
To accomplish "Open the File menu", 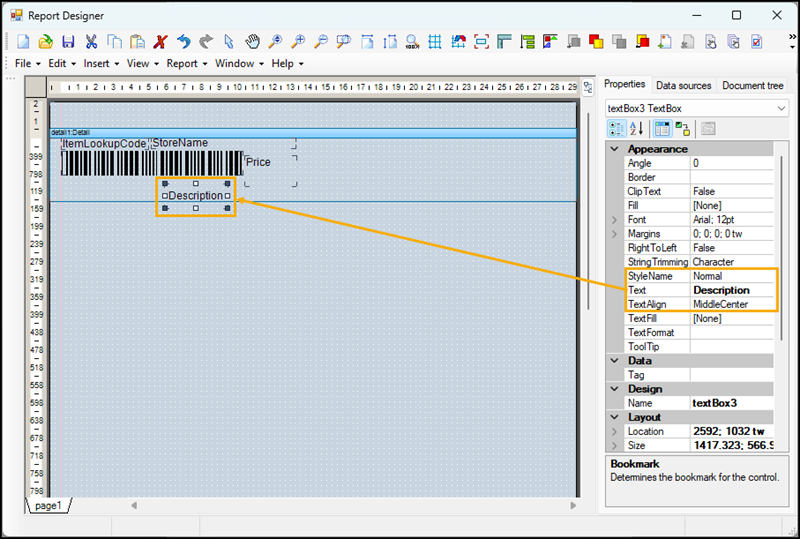I will pos(27,64).
